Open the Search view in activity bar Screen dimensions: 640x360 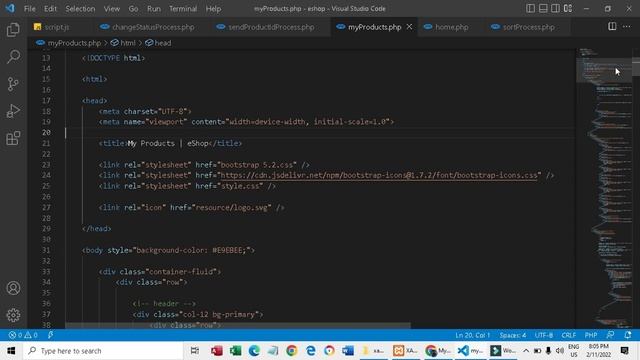coord(13,57)
